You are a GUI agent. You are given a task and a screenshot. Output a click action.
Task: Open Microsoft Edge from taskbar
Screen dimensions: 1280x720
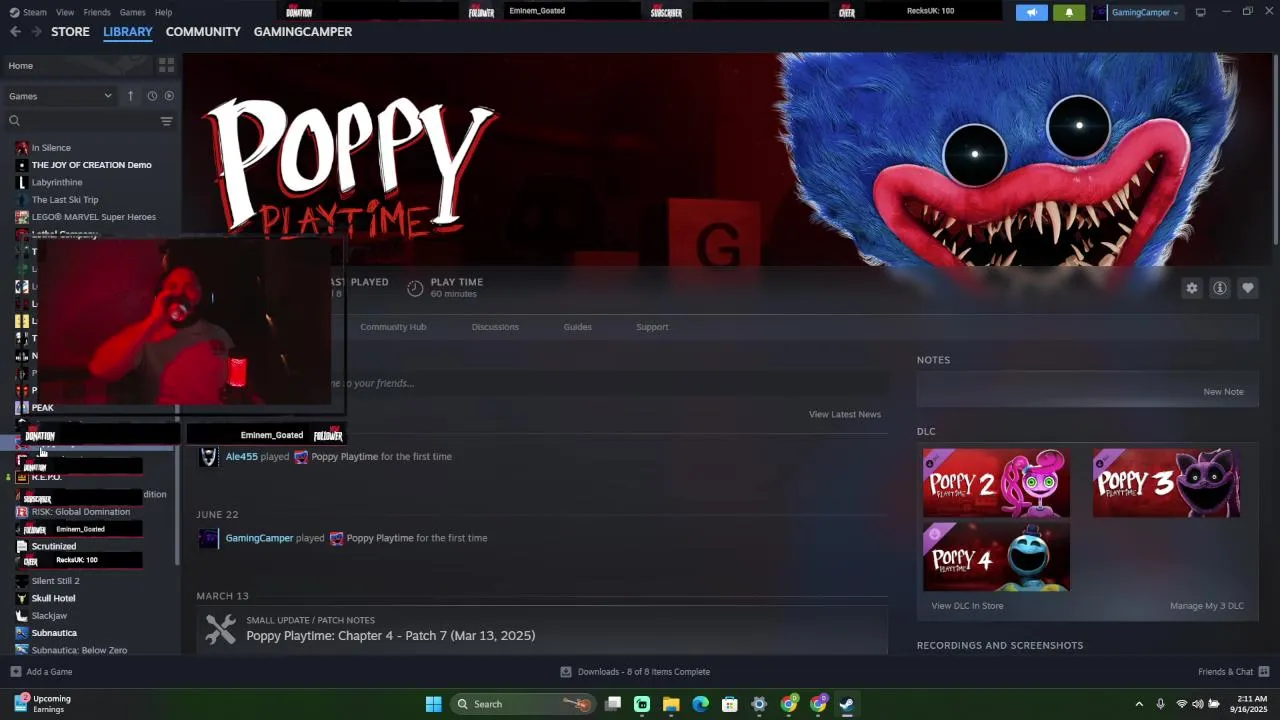[x=700, y=704]
